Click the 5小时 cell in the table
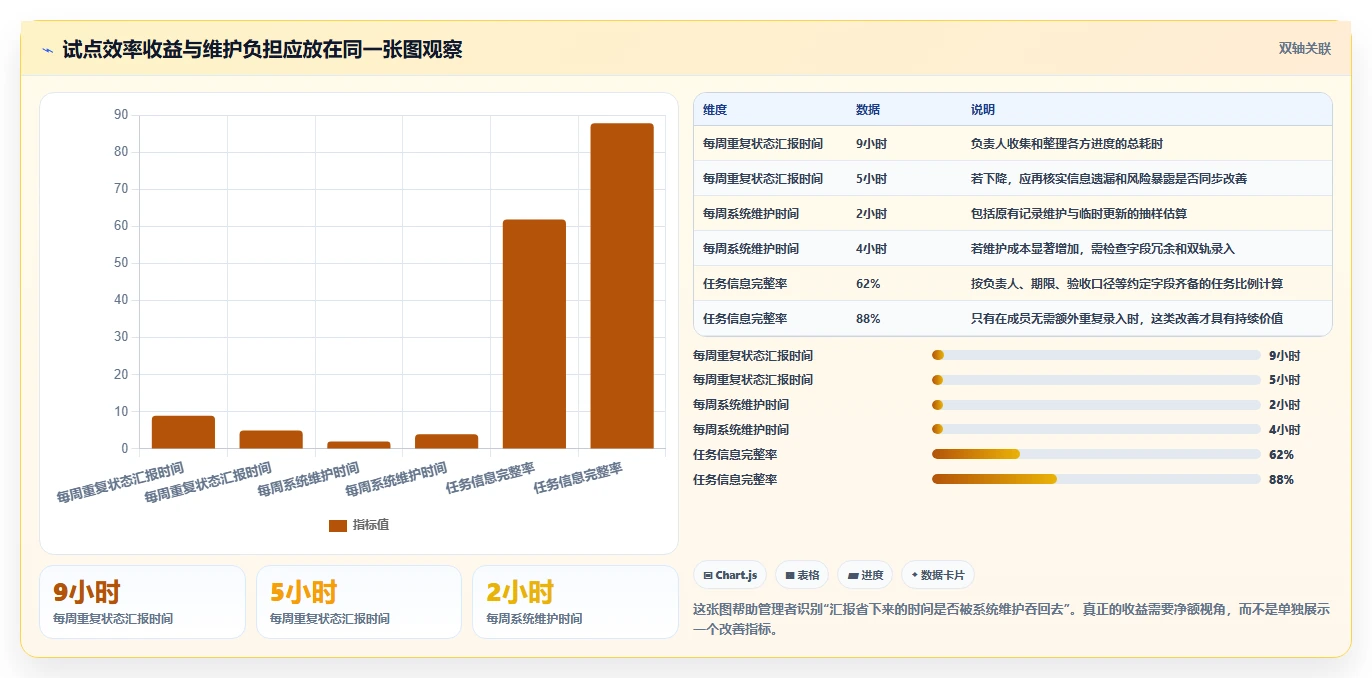This screenshot has height=678, width=1372. [x=871, y=179]
